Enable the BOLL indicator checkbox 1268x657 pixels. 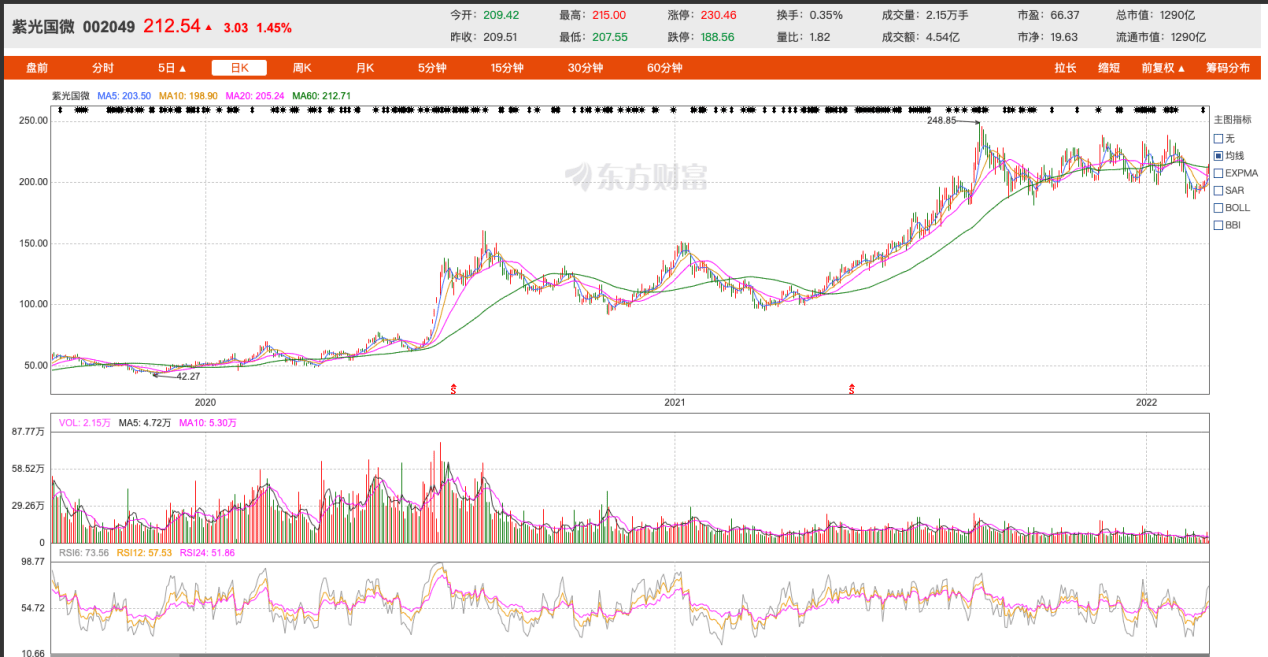click(x=1218, y=208)
